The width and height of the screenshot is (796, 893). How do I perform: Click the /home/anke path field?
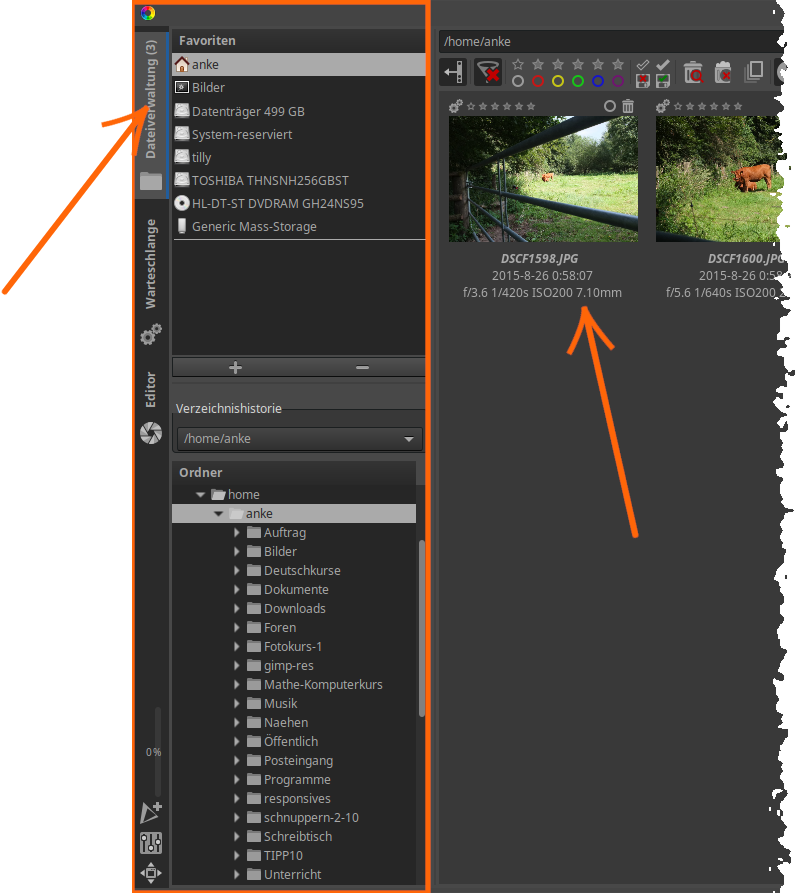[612, 42]
